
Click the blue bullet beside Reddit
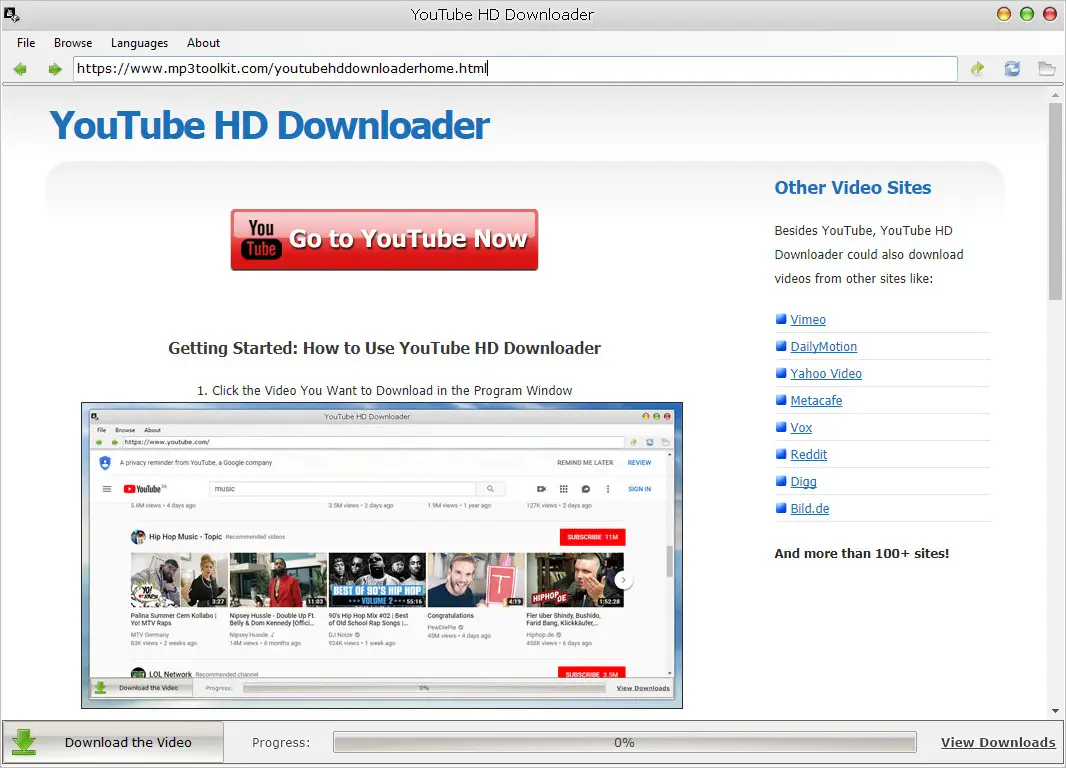click(x=781, y=454)
